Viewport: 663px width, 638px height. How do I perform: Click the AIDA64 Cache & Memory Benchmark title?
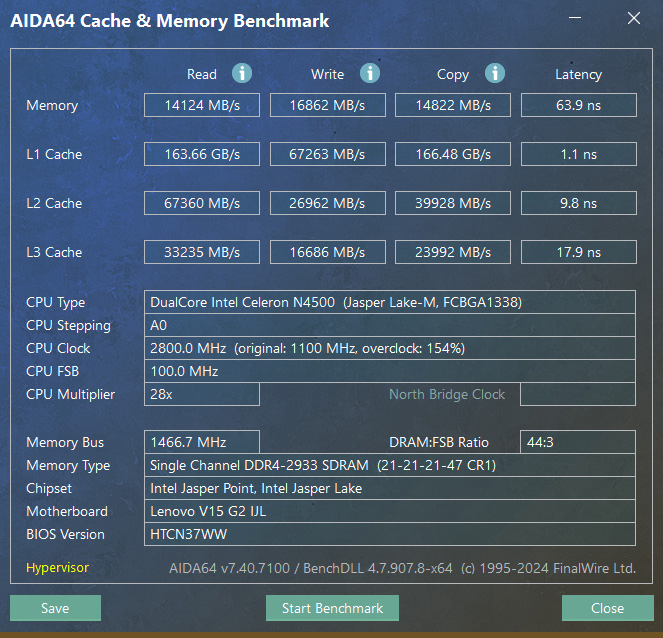pos(170,21)
